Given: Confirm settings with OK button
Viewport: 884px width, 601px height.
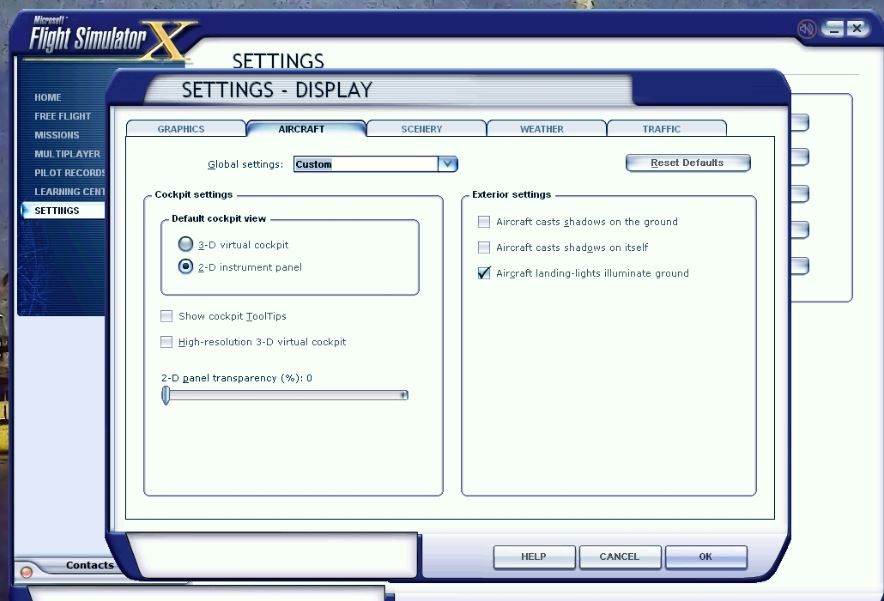Looking at the screenshot, I should coord(706,557).
